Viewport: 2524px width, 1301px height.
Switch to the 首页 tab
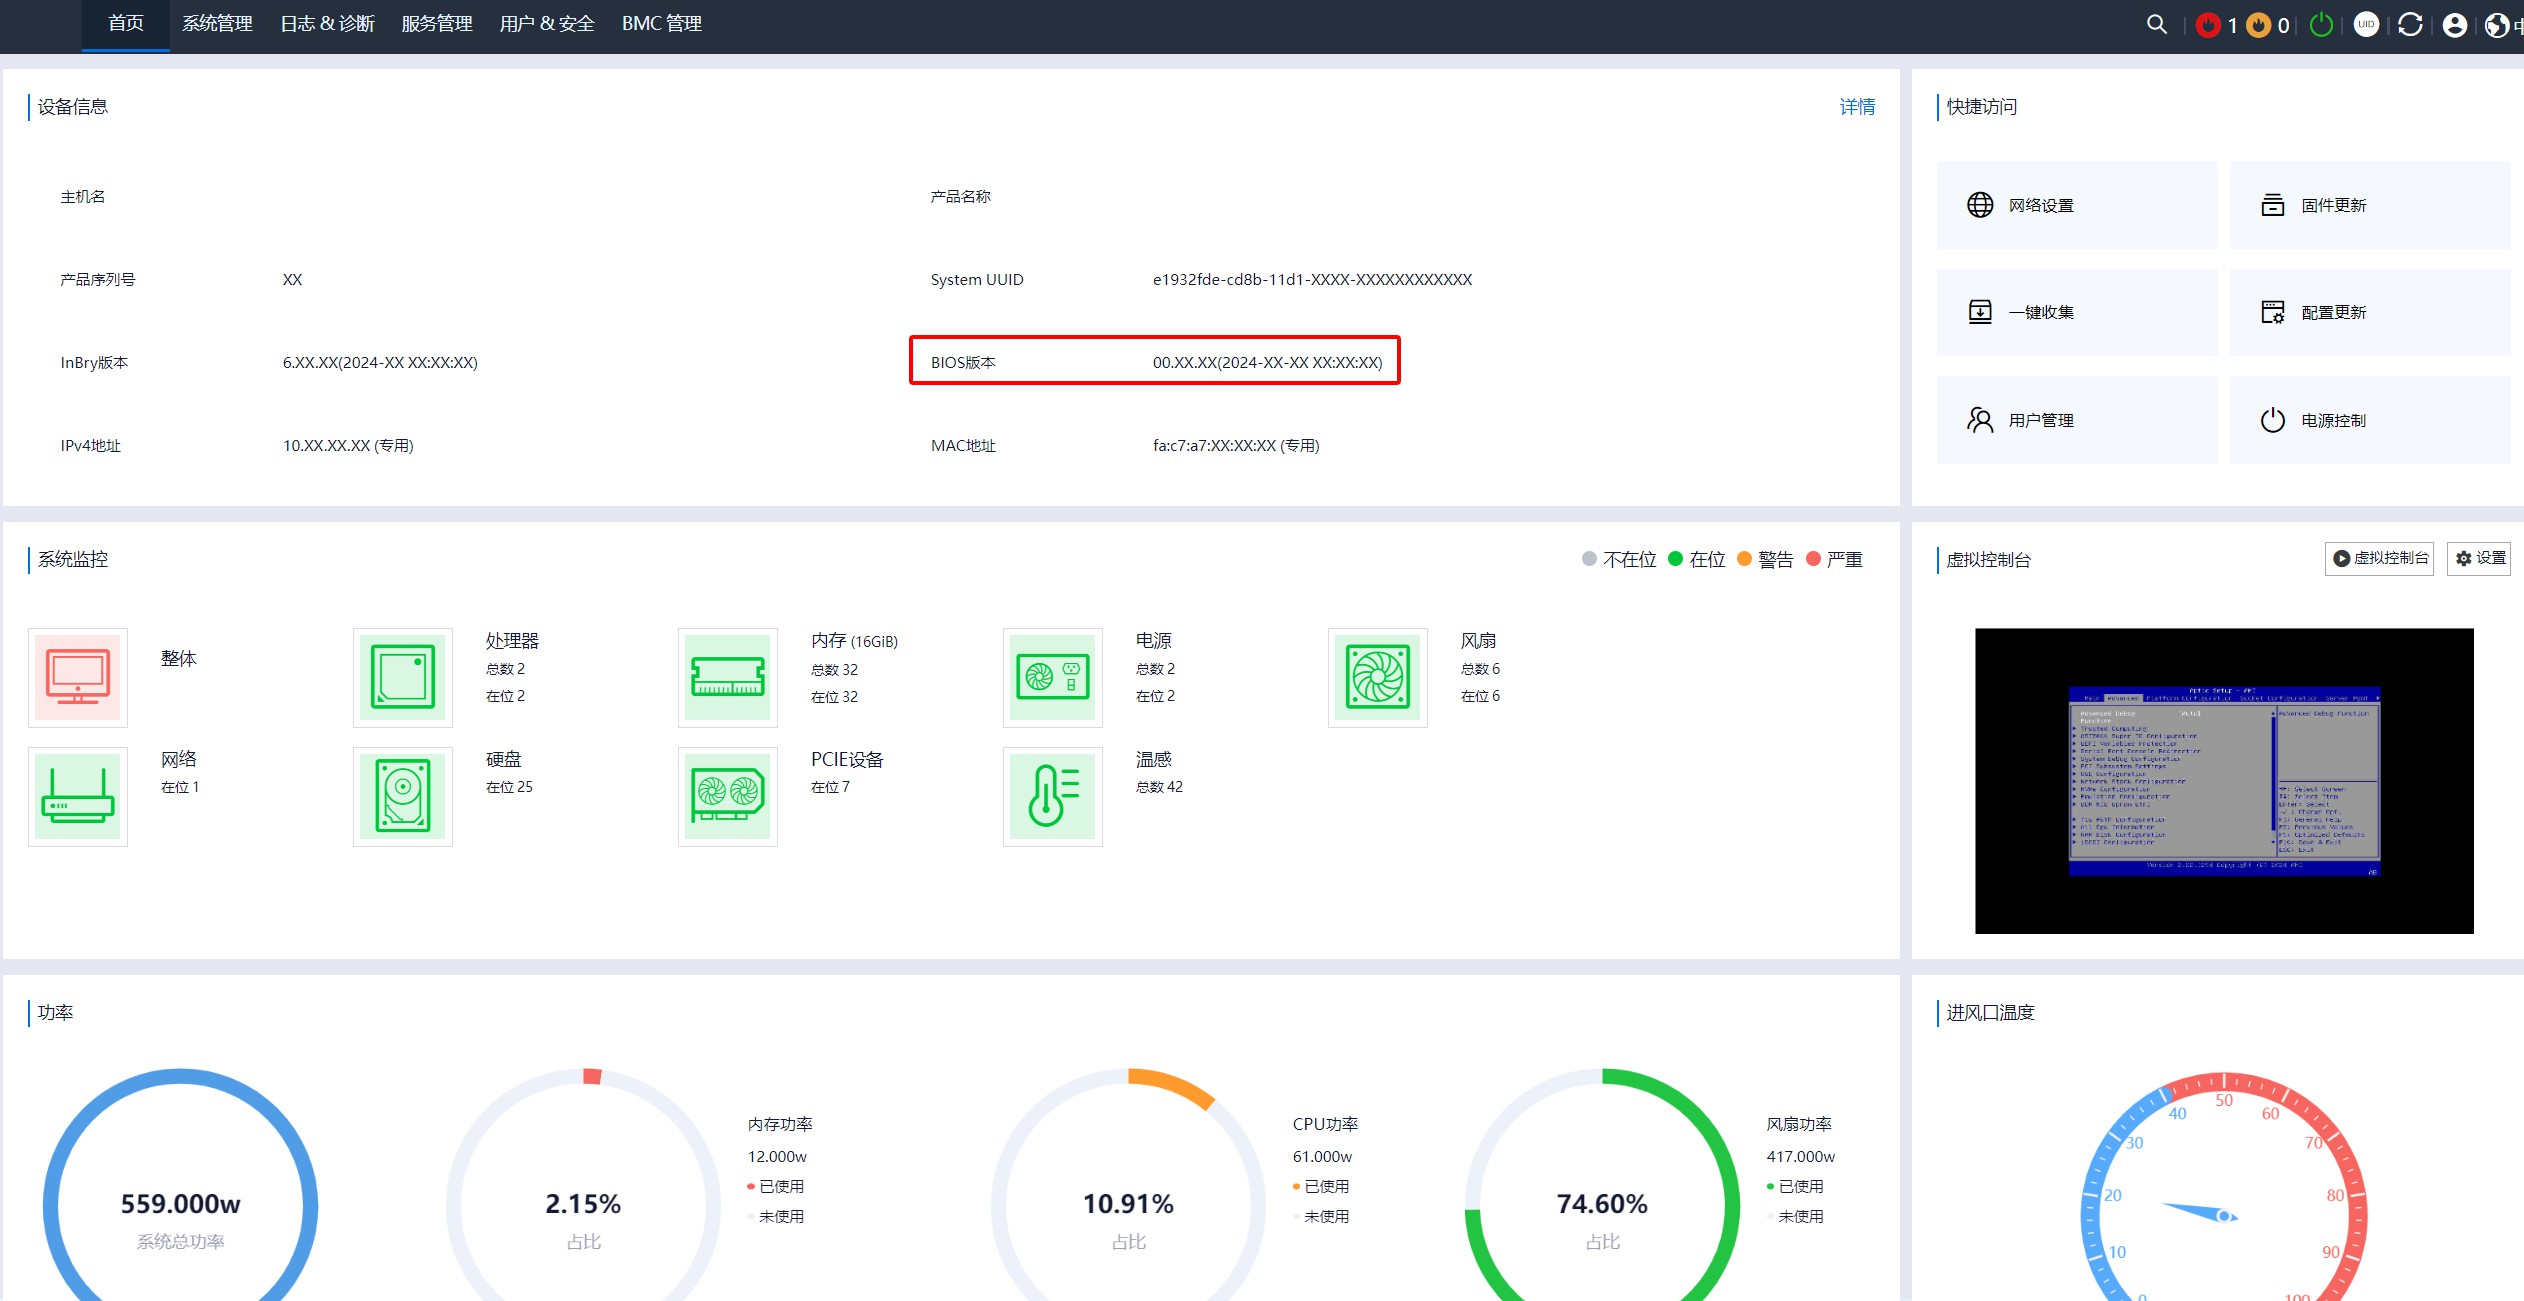(x=126, y=24)
